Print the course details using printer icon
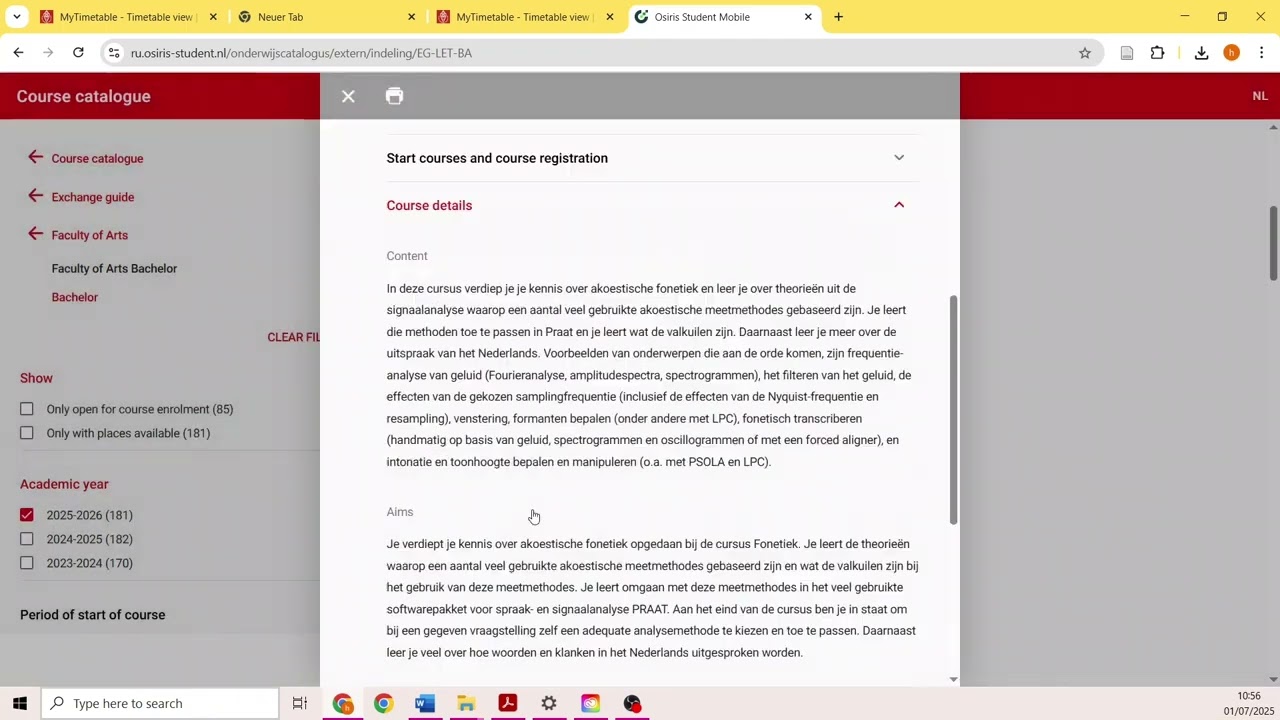Screen dimensions: 1280x720 [x=394, y=96]
